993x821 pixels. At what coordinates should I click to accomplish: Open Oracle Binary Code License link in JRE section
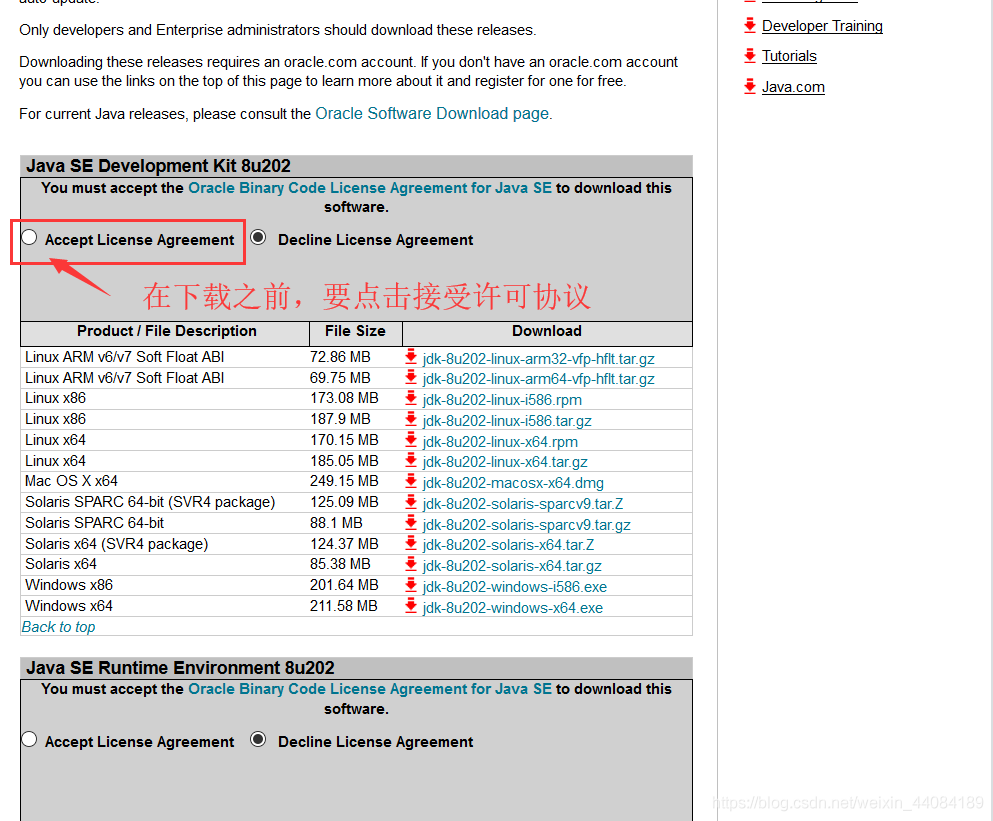coord(370,689)
